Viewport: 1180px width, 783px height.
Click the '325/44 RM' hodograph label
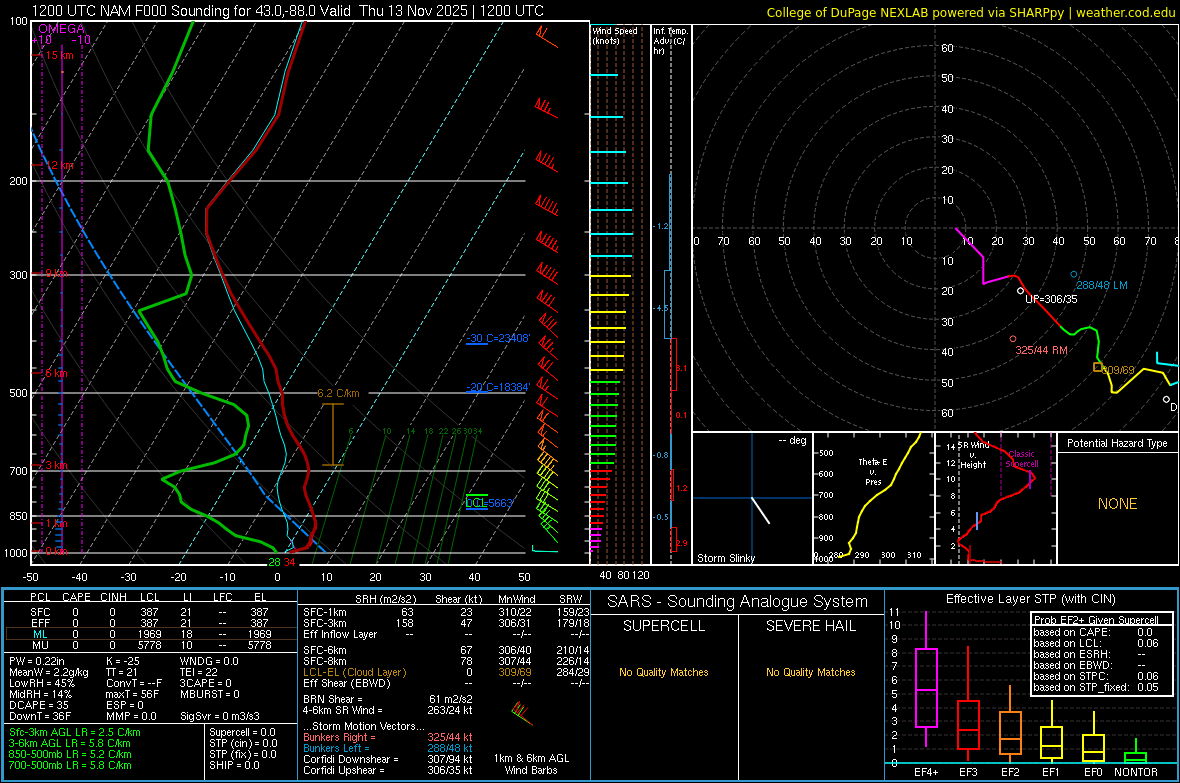coord(1042,350)
